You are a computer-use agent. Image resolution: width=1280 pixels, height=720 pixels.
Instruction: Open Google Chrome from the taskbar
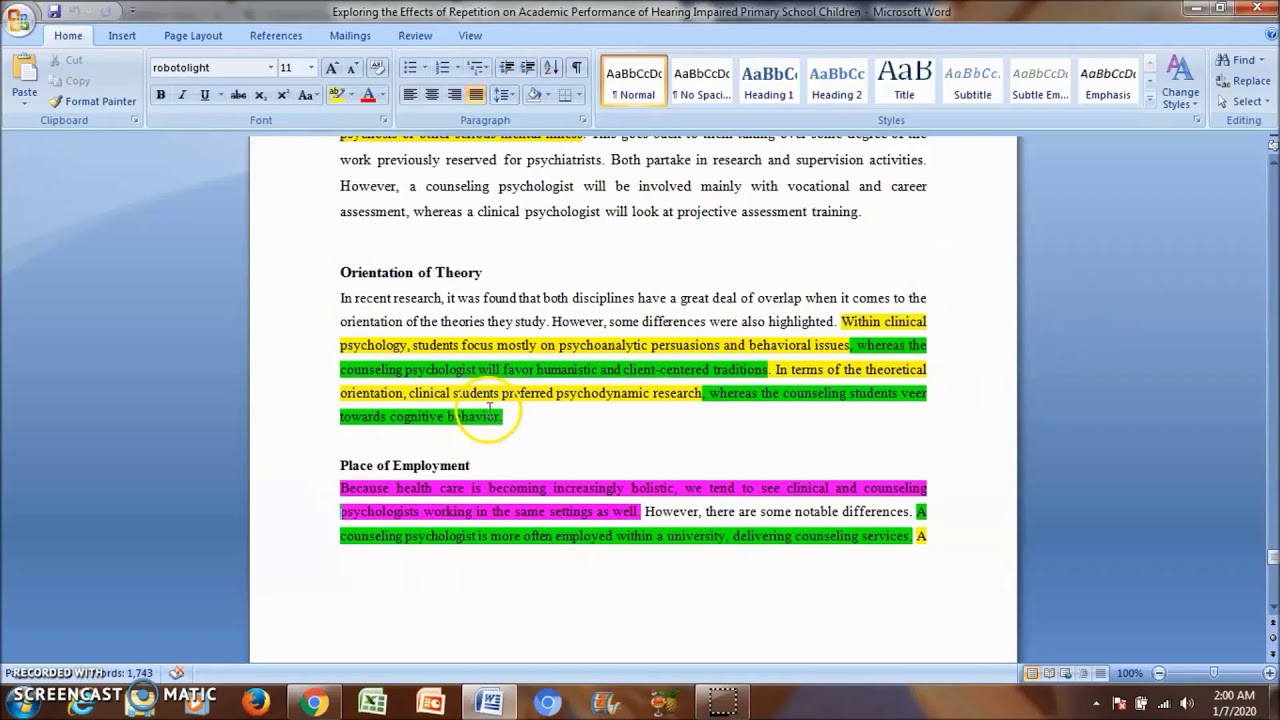tap(314, 702)
